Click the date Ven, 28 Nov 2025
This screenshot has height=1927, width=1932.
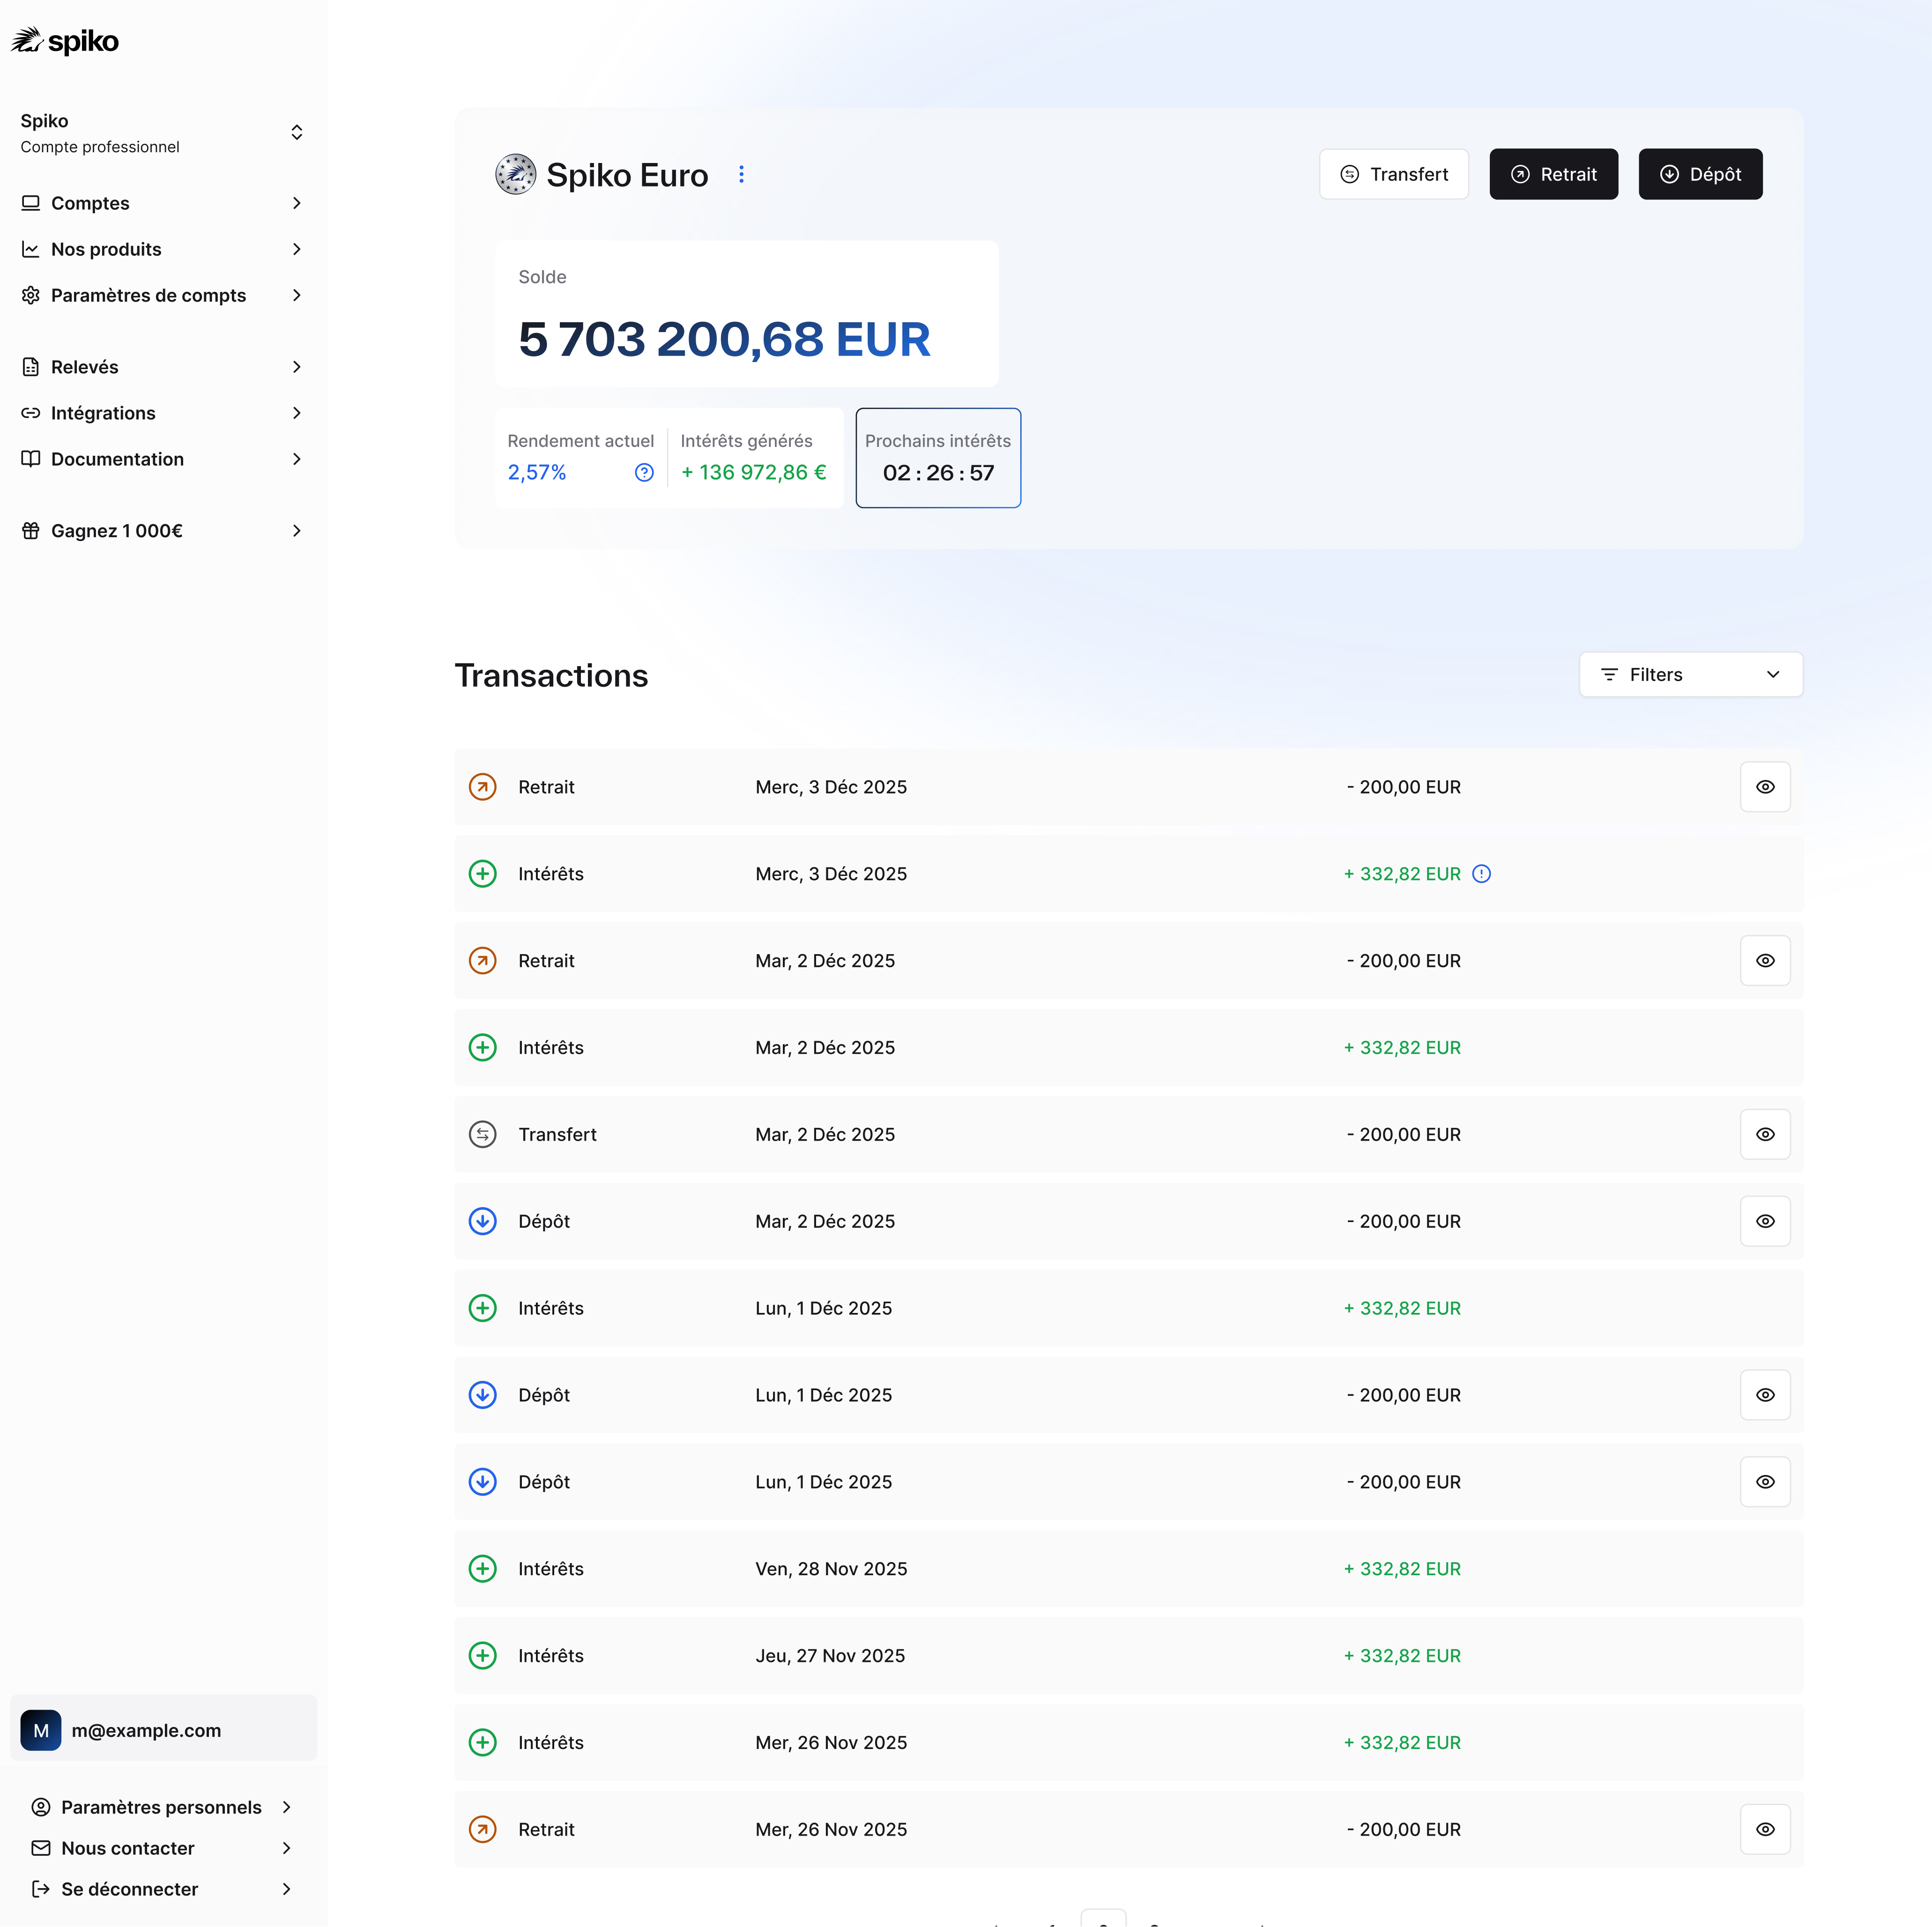831,1569
